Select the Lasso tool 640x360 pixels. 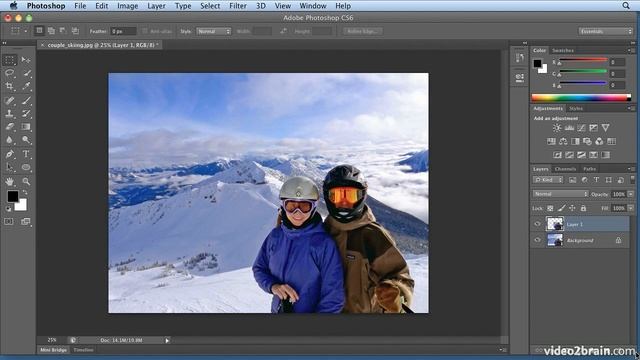click(x=10, y=73)
